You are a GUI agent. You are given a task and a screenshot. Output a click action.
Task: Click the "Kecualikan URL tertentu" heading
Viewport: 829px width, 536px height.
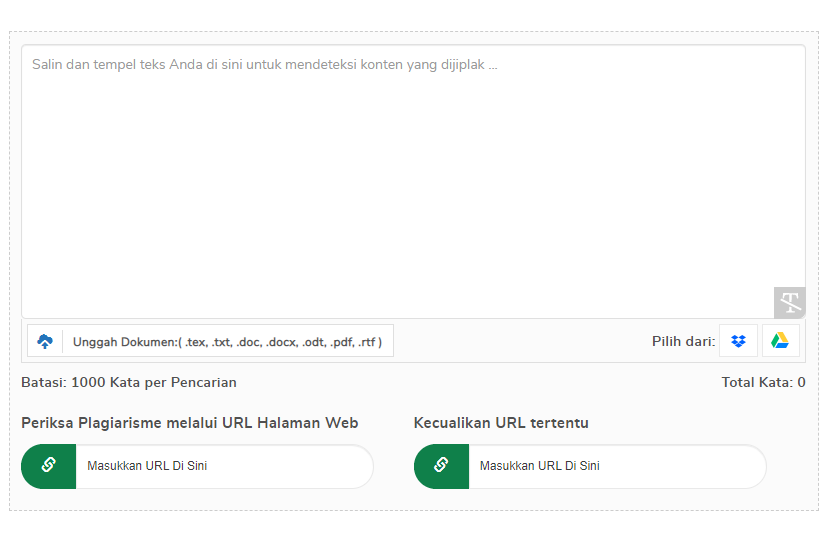501,423
